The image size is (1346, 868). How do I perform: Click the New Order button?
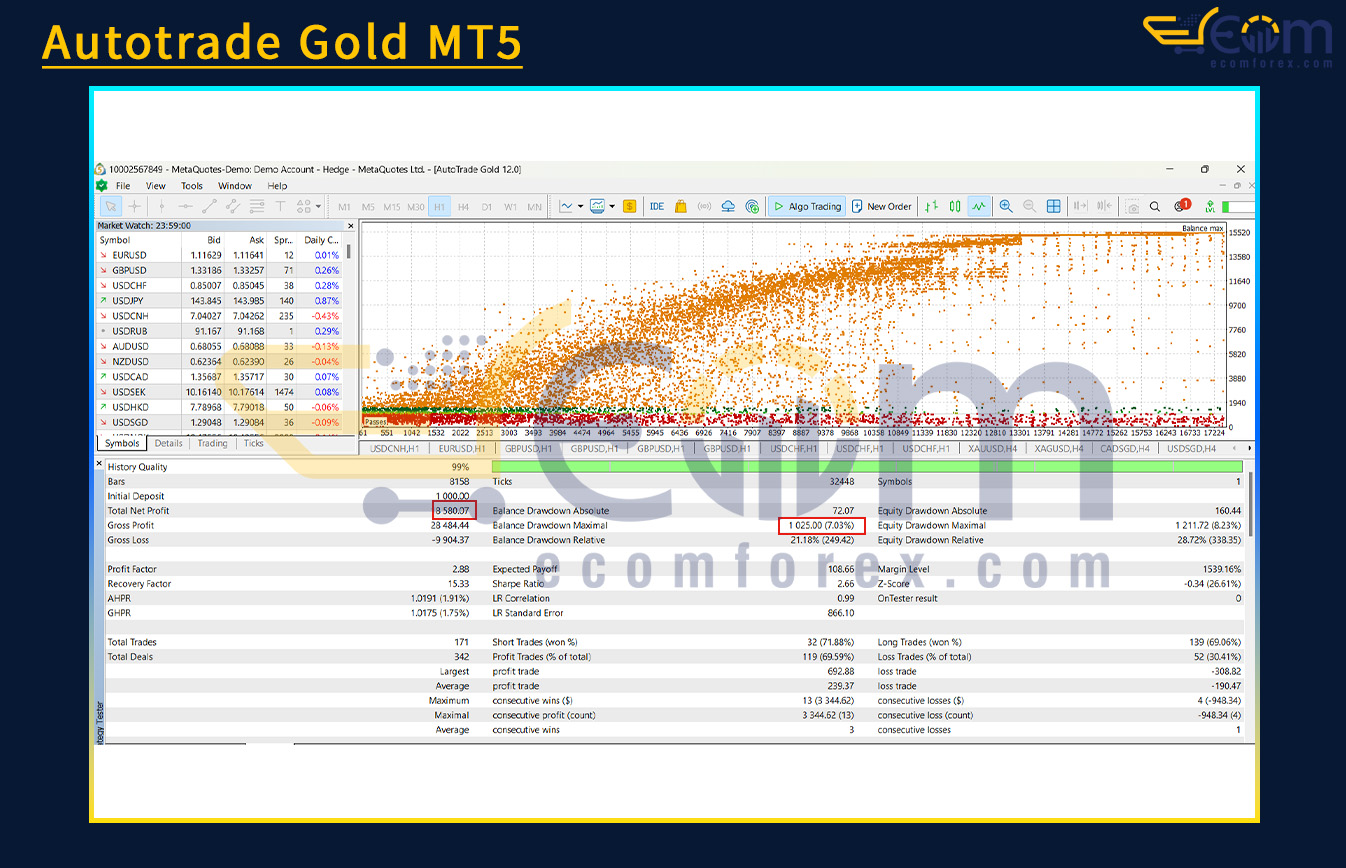(881, 206)
